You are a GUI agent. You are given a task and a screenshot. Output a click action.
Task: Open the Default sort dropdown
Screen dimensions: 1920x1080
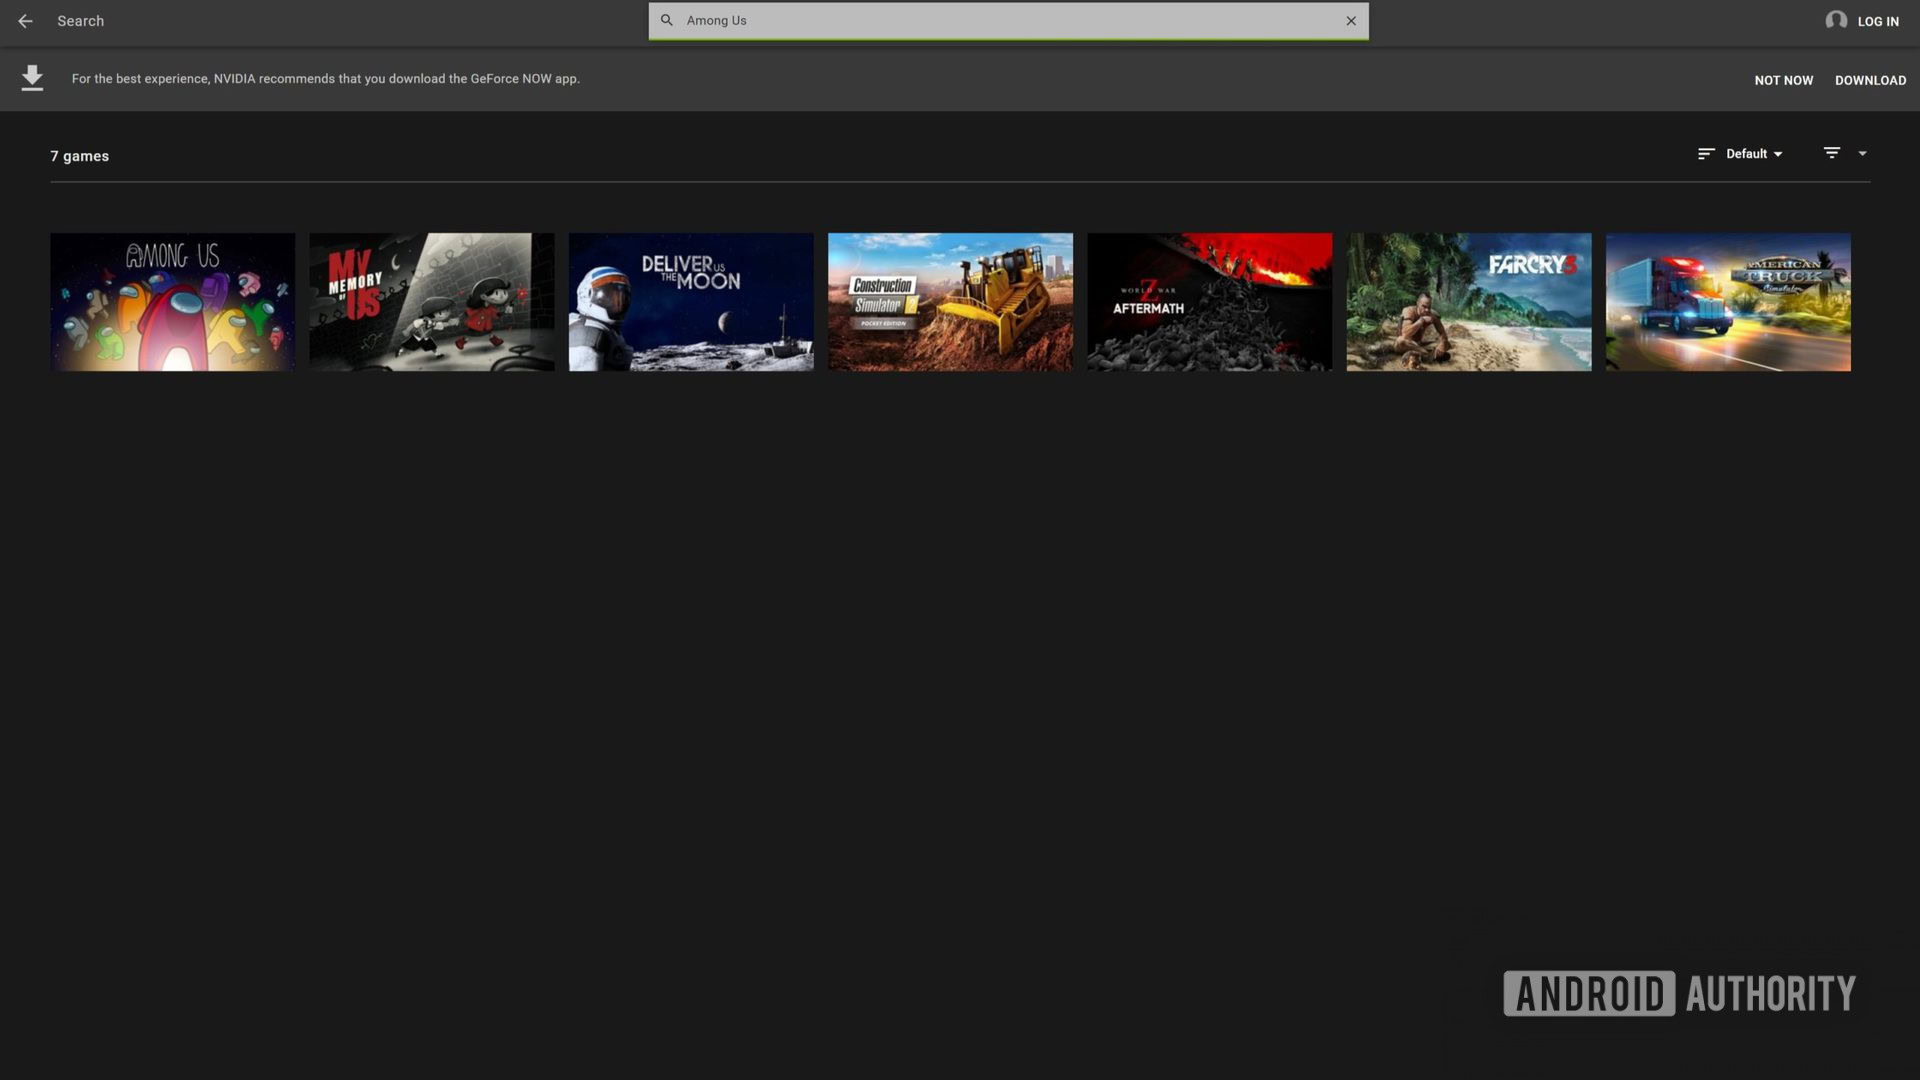(x=1753, y=154)
